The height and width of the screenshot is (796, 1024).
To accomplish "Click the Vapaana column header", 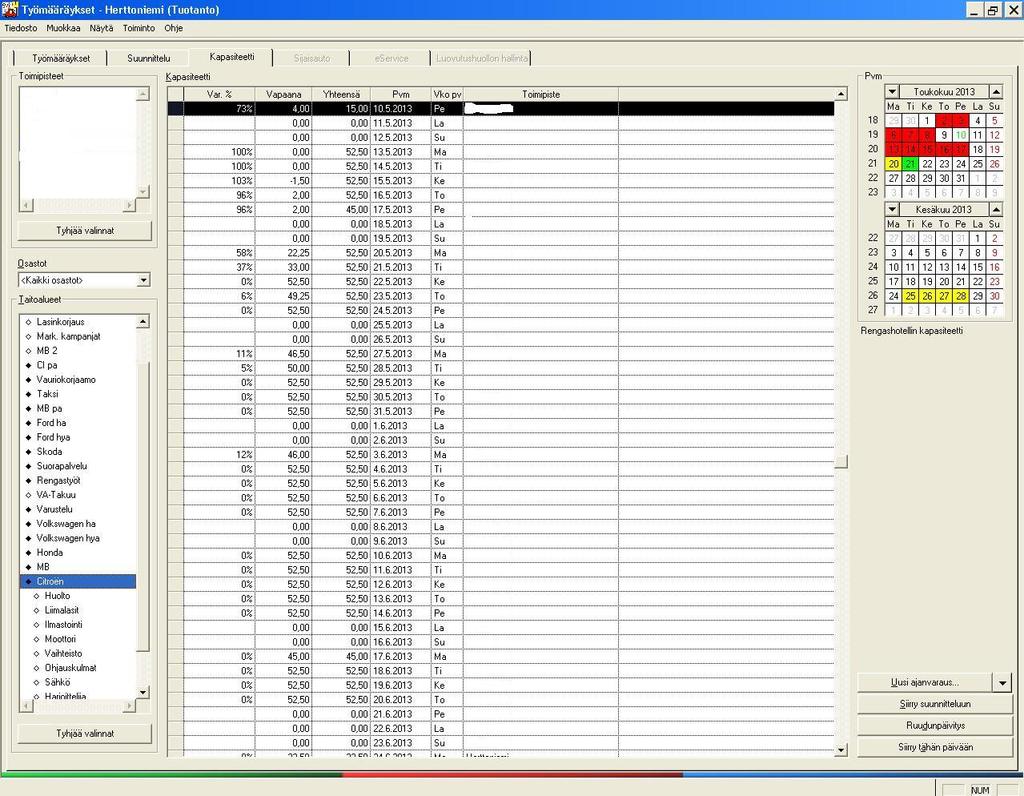I will (x=283, y=94).
